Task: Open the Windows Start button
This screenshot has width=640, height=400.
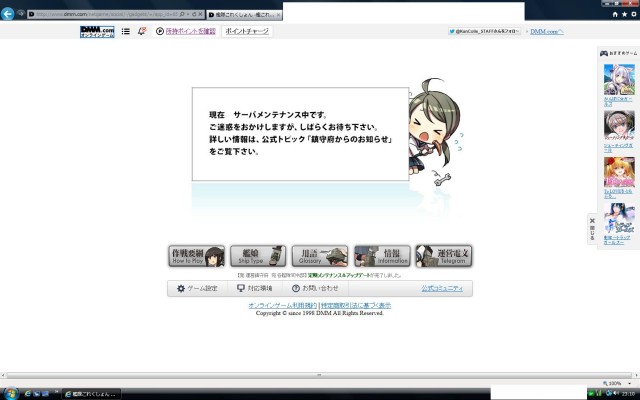Action: 10,394
